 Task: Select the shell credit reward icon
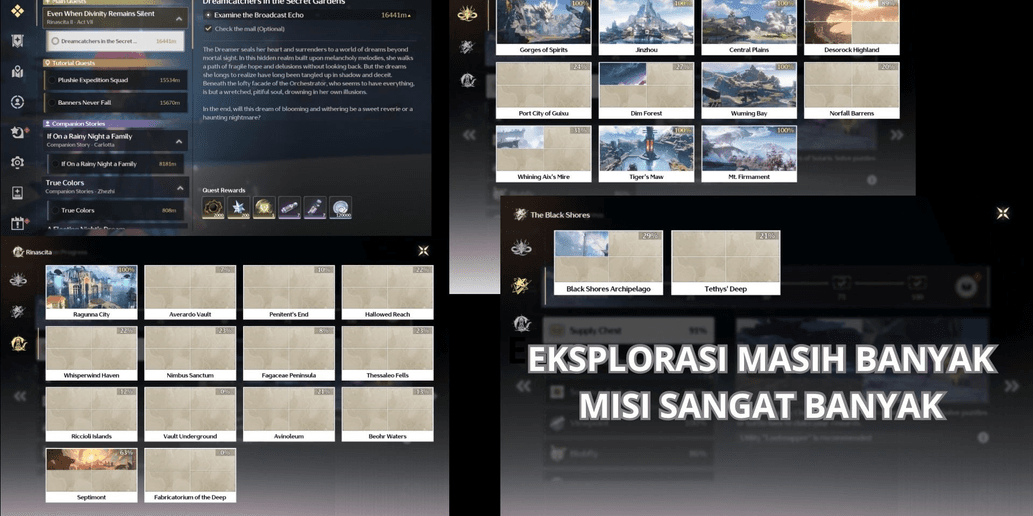(340, 208)
